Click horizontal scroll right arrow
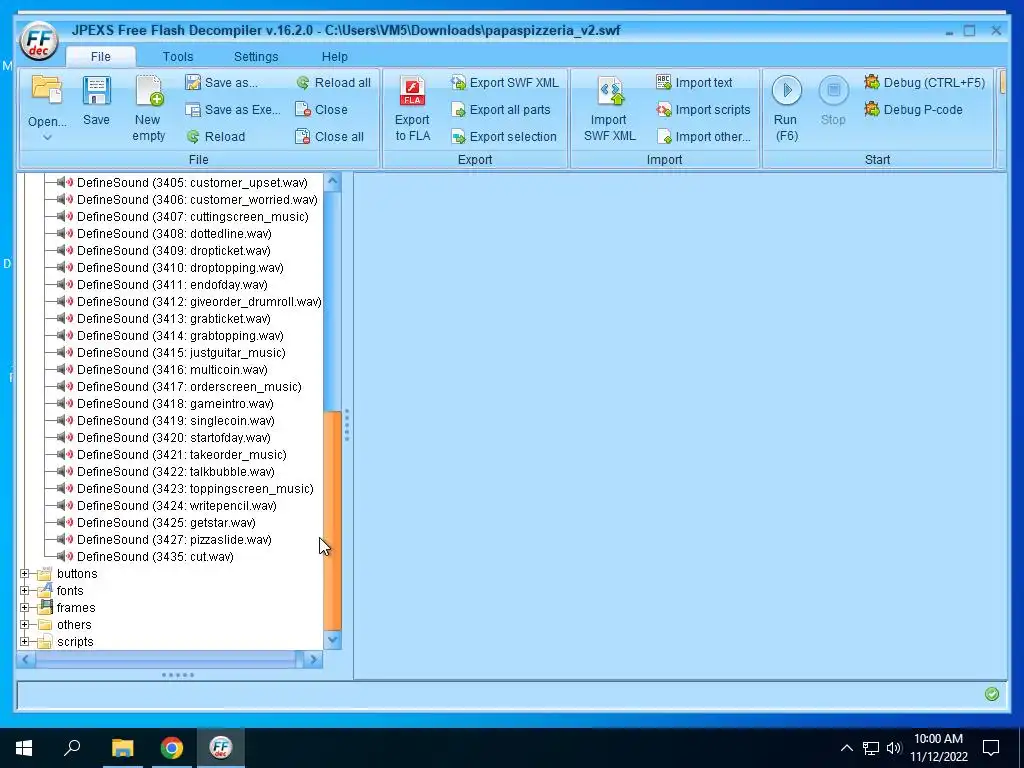Viewport: 1024px width, 768px height. [x=313, y=660]
